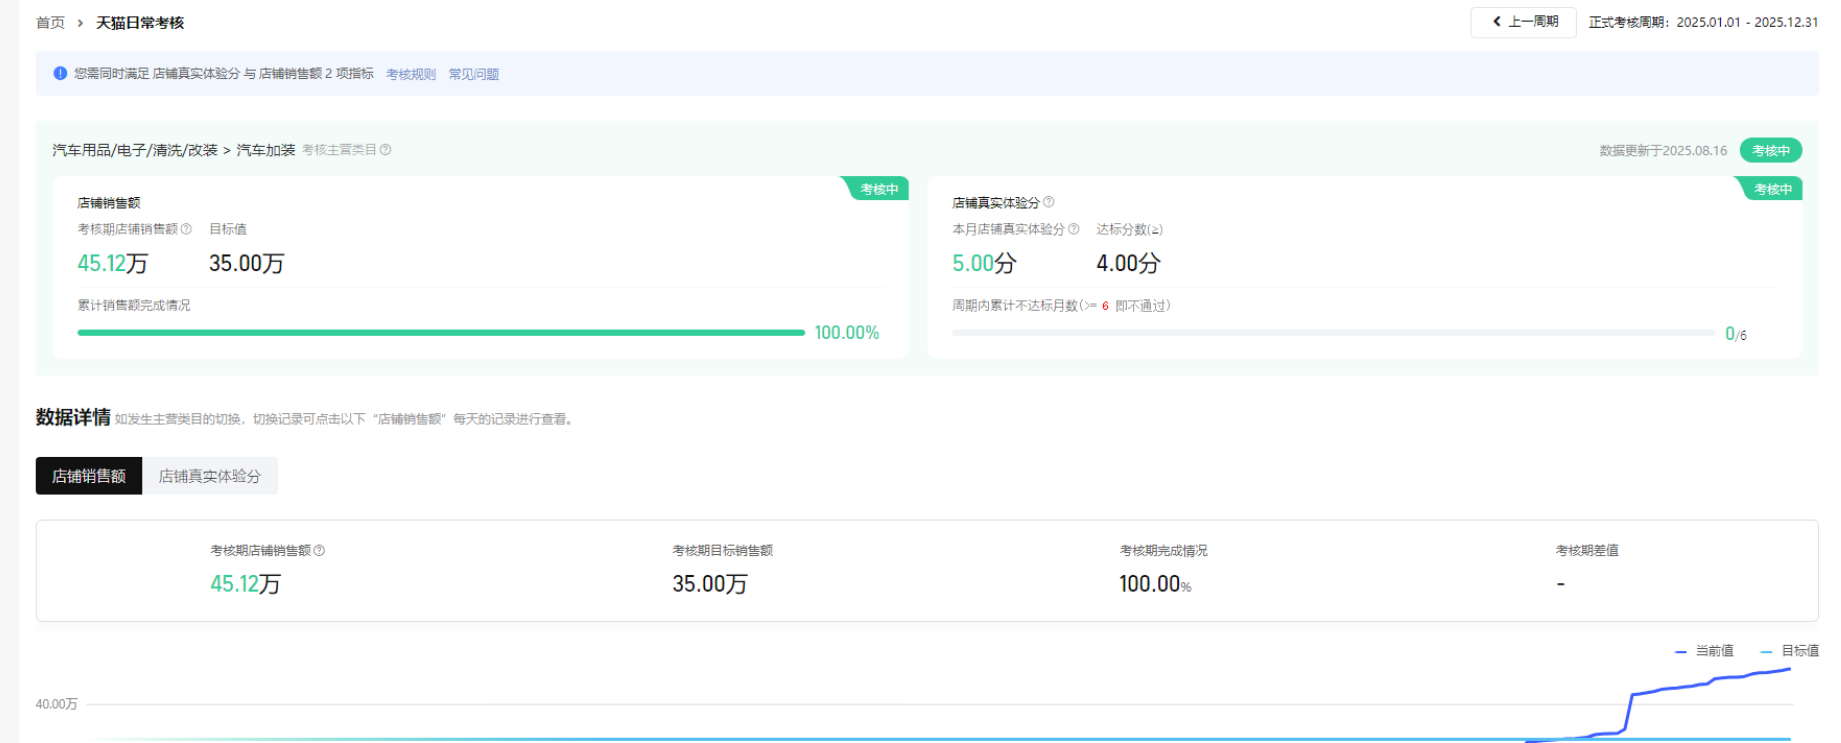
Task: Open the 考核规则 link
Action: 410,75
